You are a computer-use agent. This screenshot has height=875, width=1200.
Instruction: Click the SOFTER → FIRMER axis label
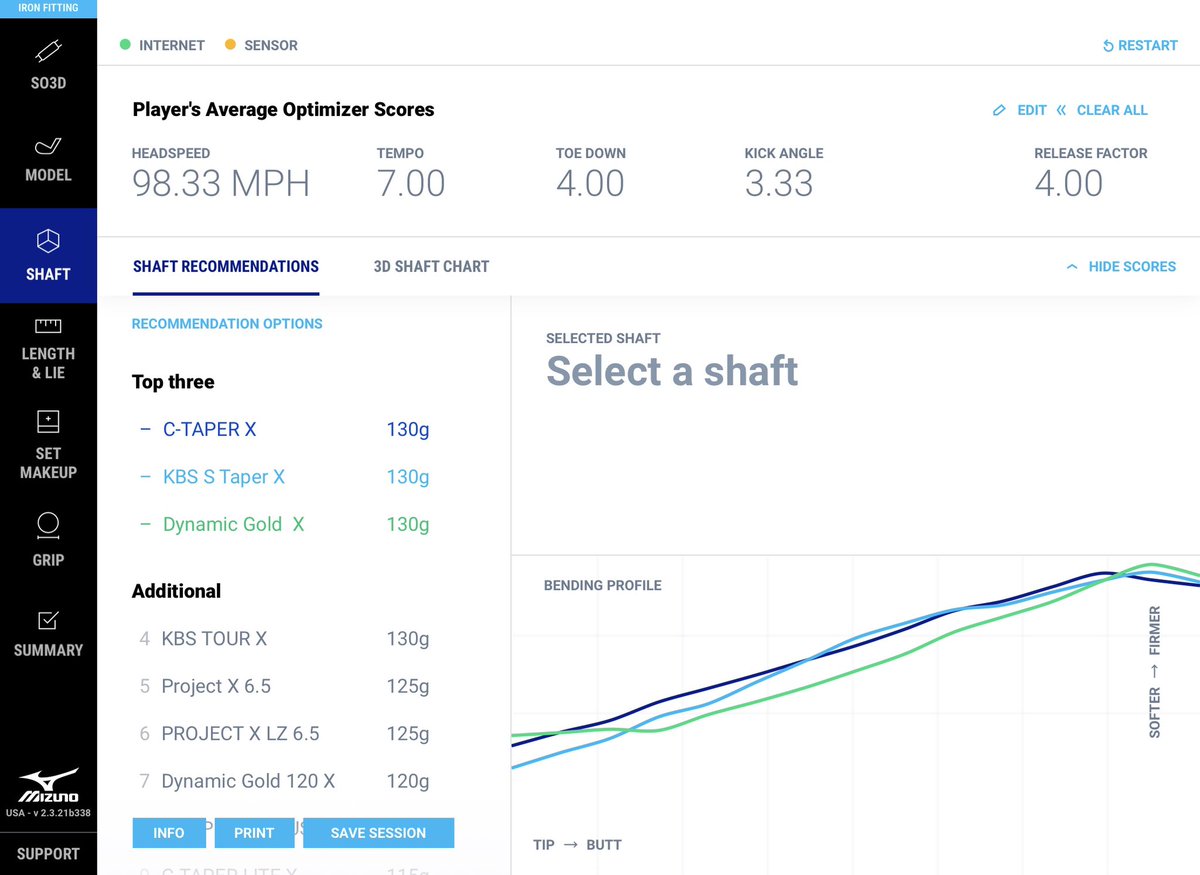(1155, 672)
